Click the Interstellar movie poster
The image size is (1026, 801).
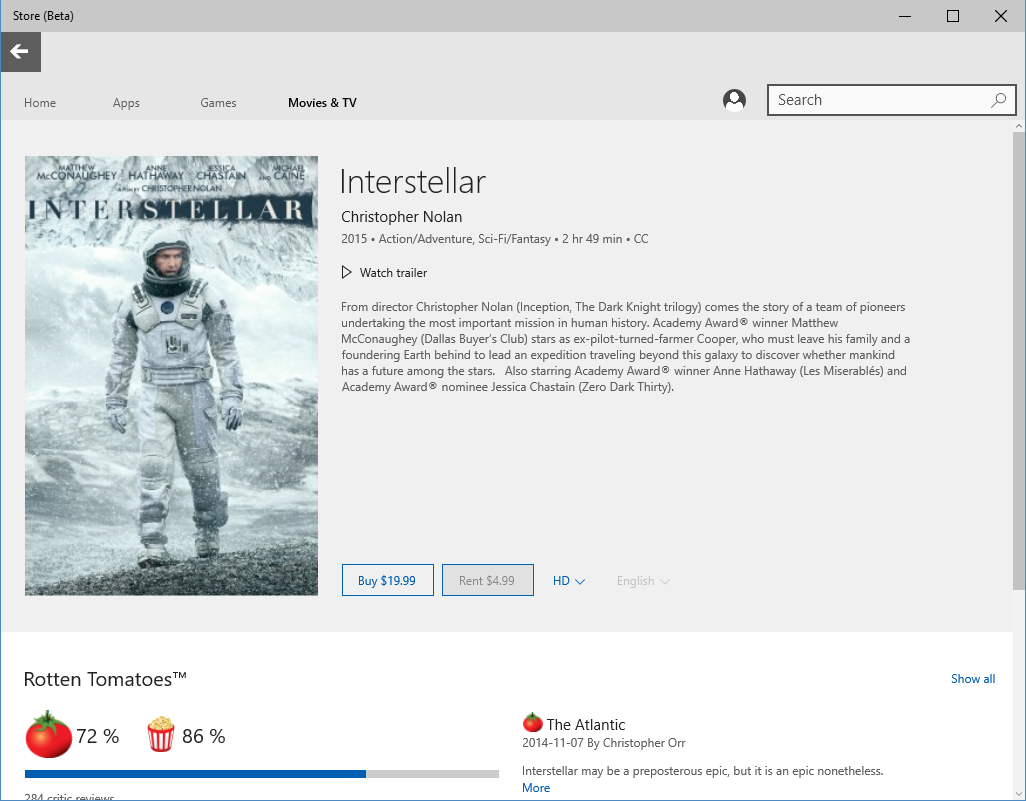(171, 375)
